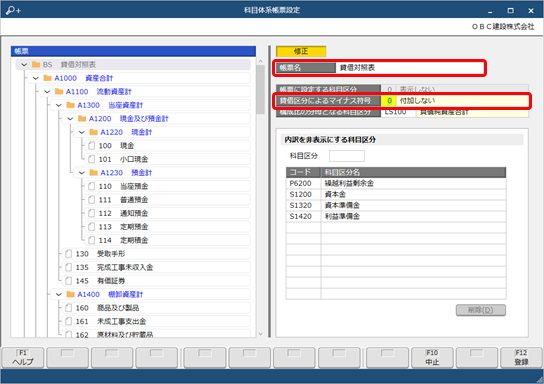Click the document icon for 114 定期積金

91,240
